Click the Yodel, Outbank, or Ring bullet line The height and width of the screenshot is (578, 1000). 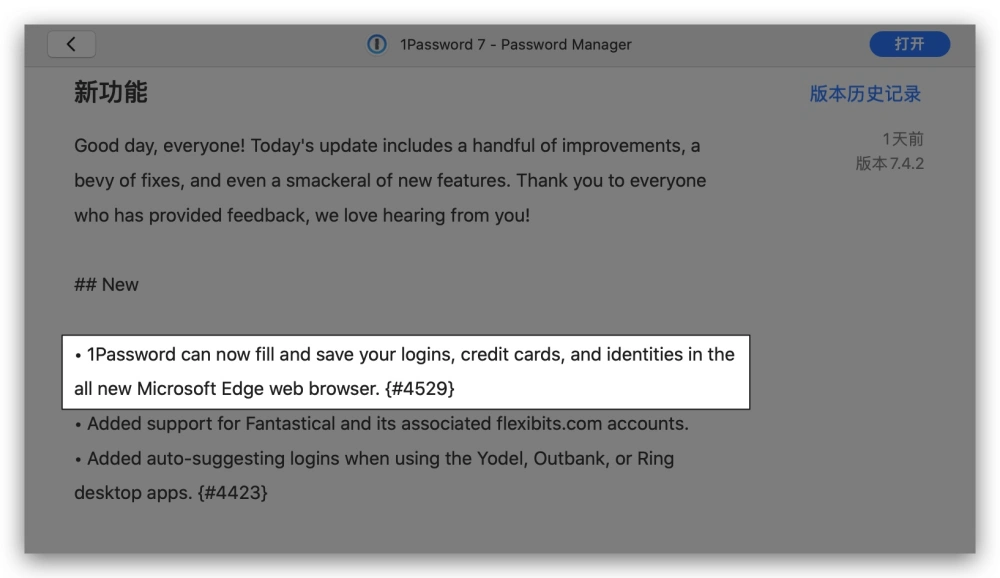[374, 459]
